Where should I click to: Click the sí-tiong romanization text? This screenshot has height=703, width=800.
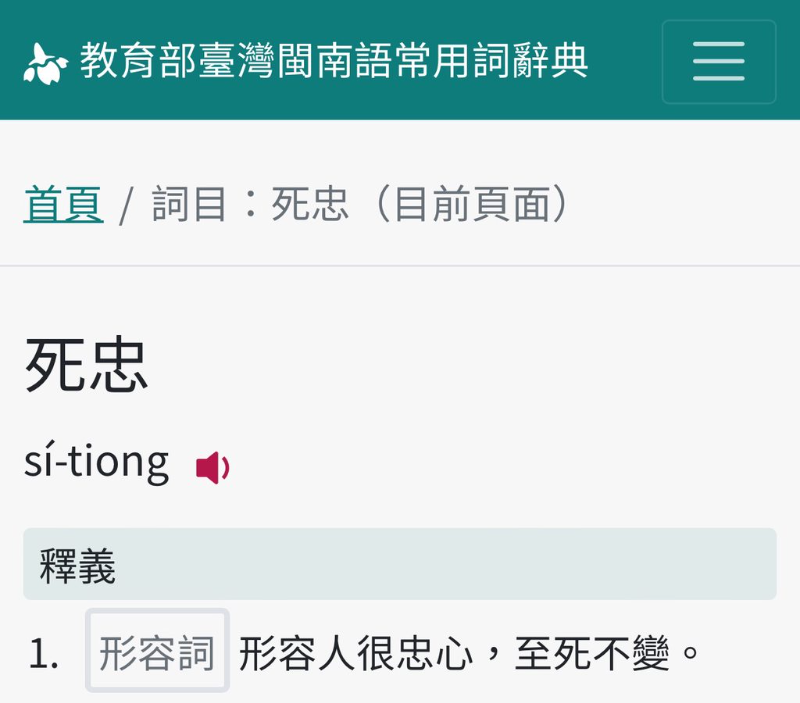[97, 462]
